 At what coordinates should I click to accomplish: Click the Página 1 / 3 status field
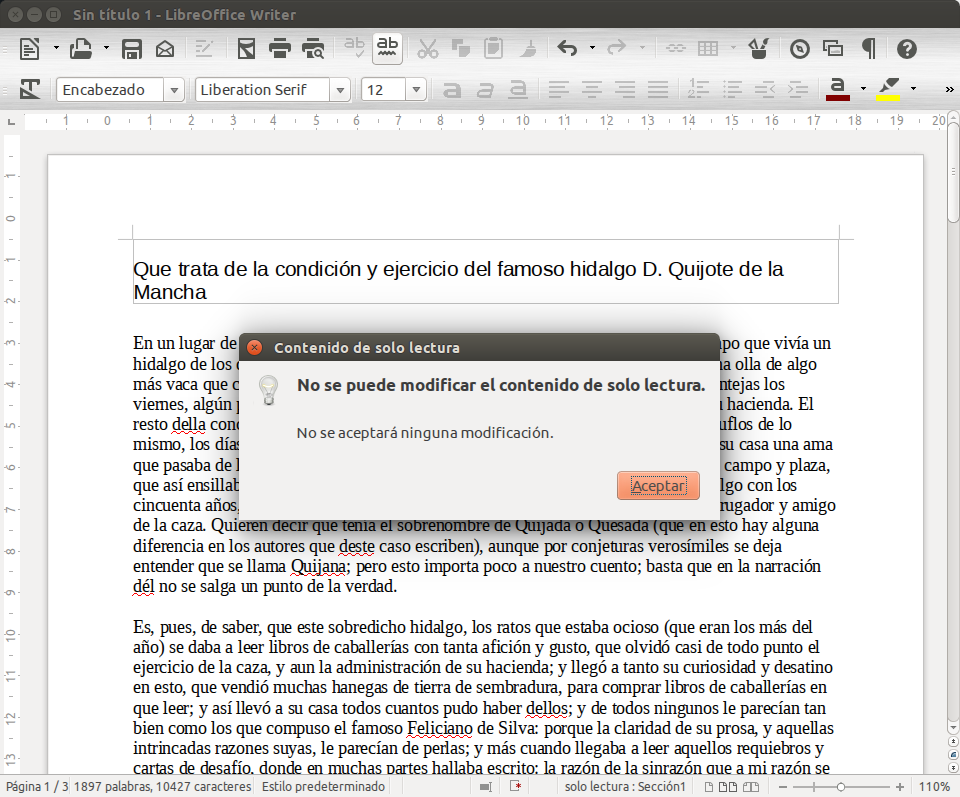(37, 787)
